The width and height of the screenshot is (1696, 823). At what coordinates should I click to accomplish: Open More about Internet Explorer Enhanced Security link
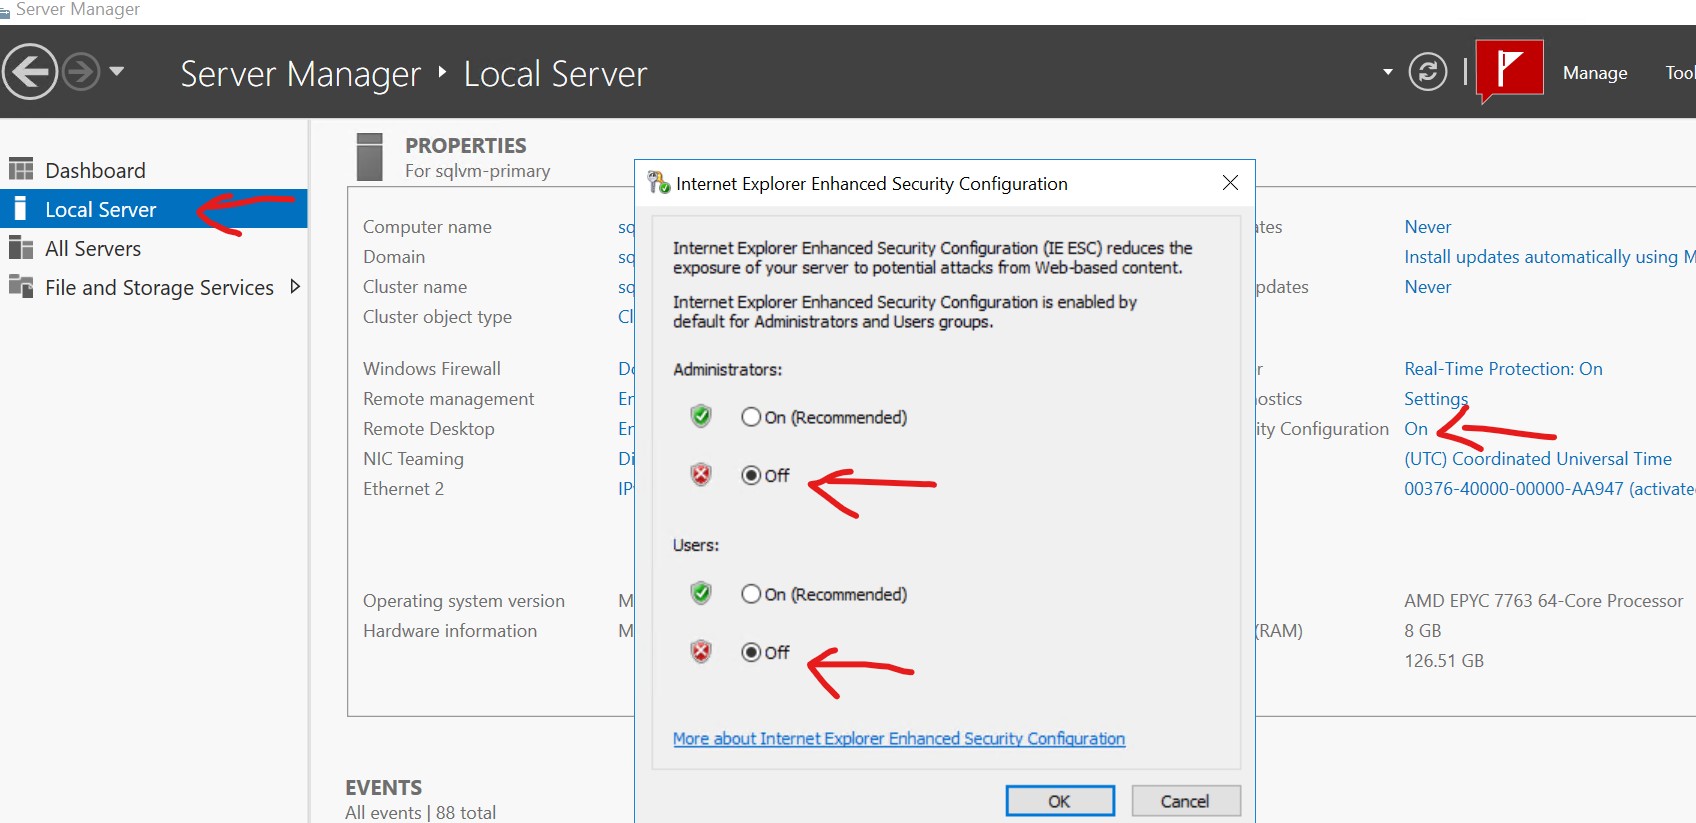point(899,738)
